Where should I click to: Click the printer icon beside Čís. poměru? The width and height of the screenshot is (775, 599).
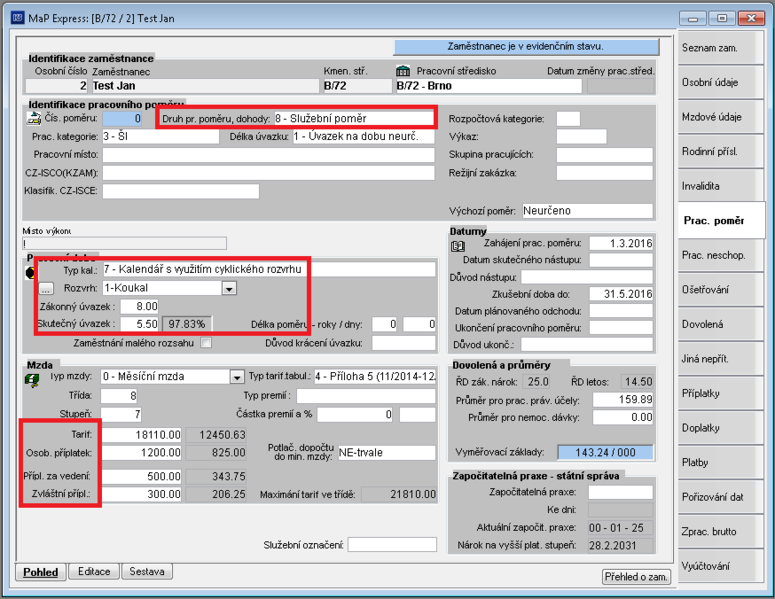pyautogui.click(x=34, y=118)
